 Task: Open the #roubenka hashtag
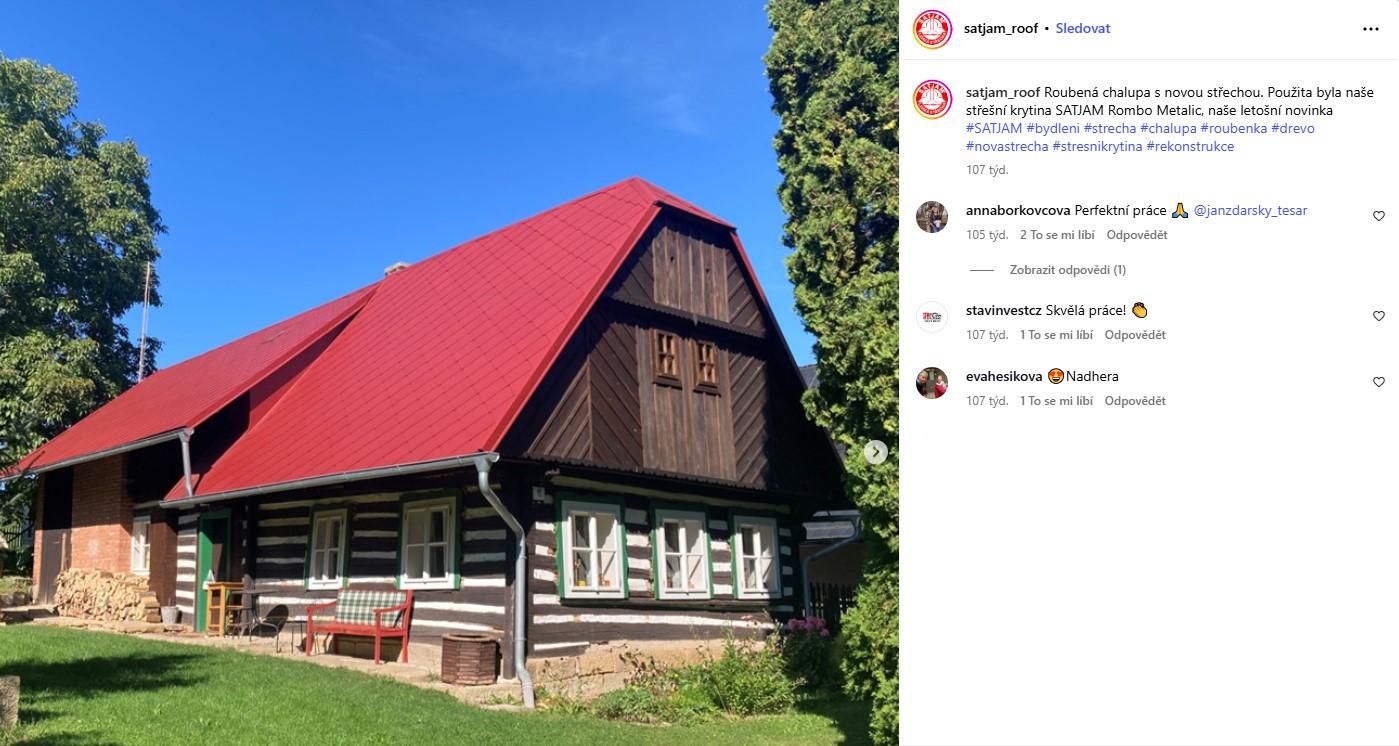coord(1233,129)
